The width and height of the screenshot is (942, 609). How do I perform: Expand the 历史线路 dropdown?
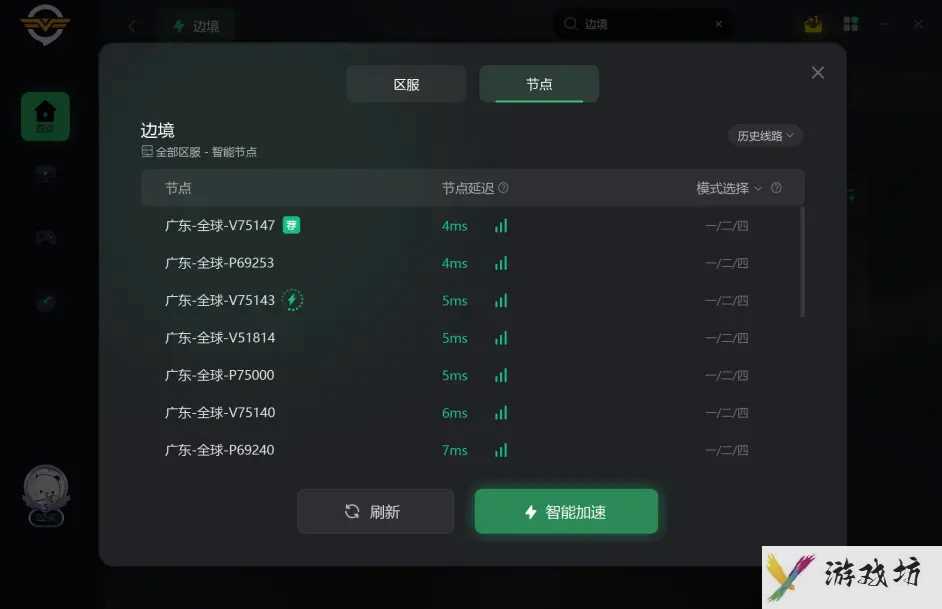[765, 136]
